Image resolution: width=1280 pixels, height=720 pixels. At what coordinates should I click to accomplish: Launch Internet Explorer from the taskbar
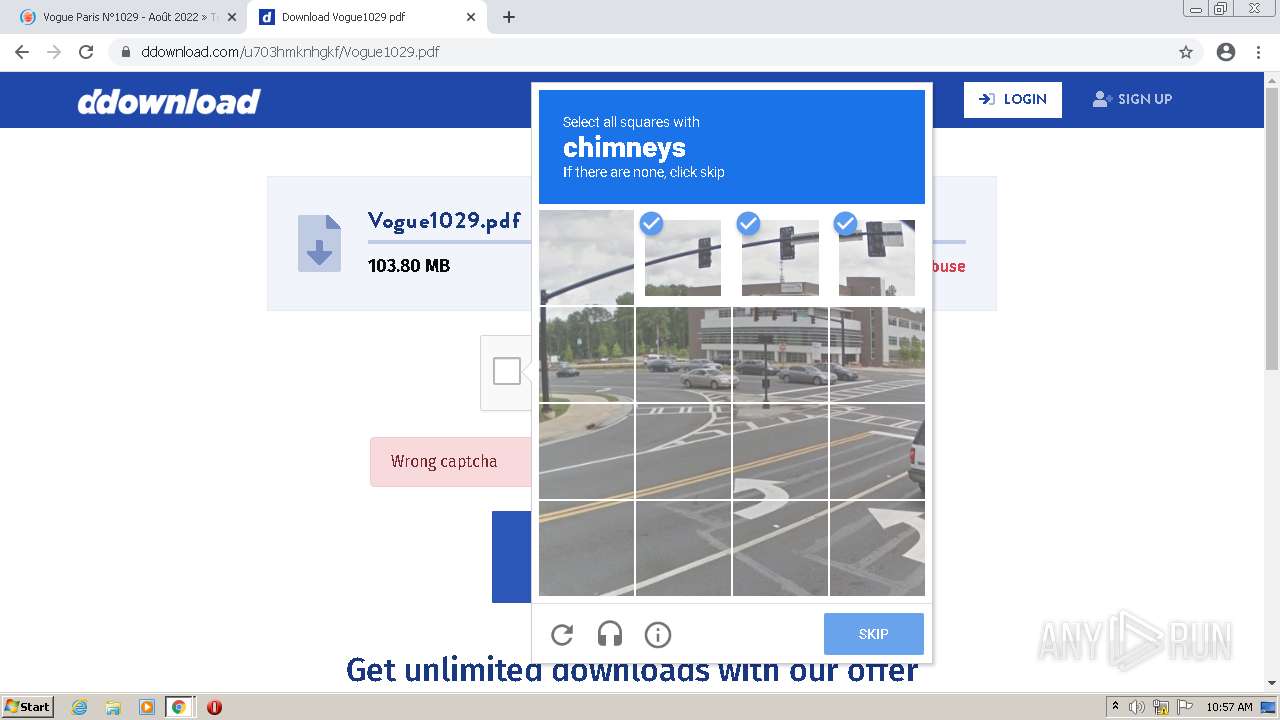[x=79, y=707]
